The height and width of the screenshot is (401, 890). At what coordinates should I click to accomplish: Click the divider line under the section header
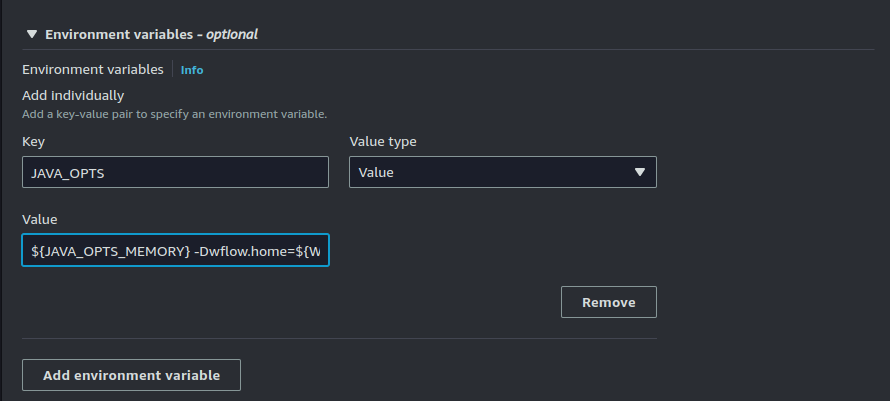pos(448,50)
